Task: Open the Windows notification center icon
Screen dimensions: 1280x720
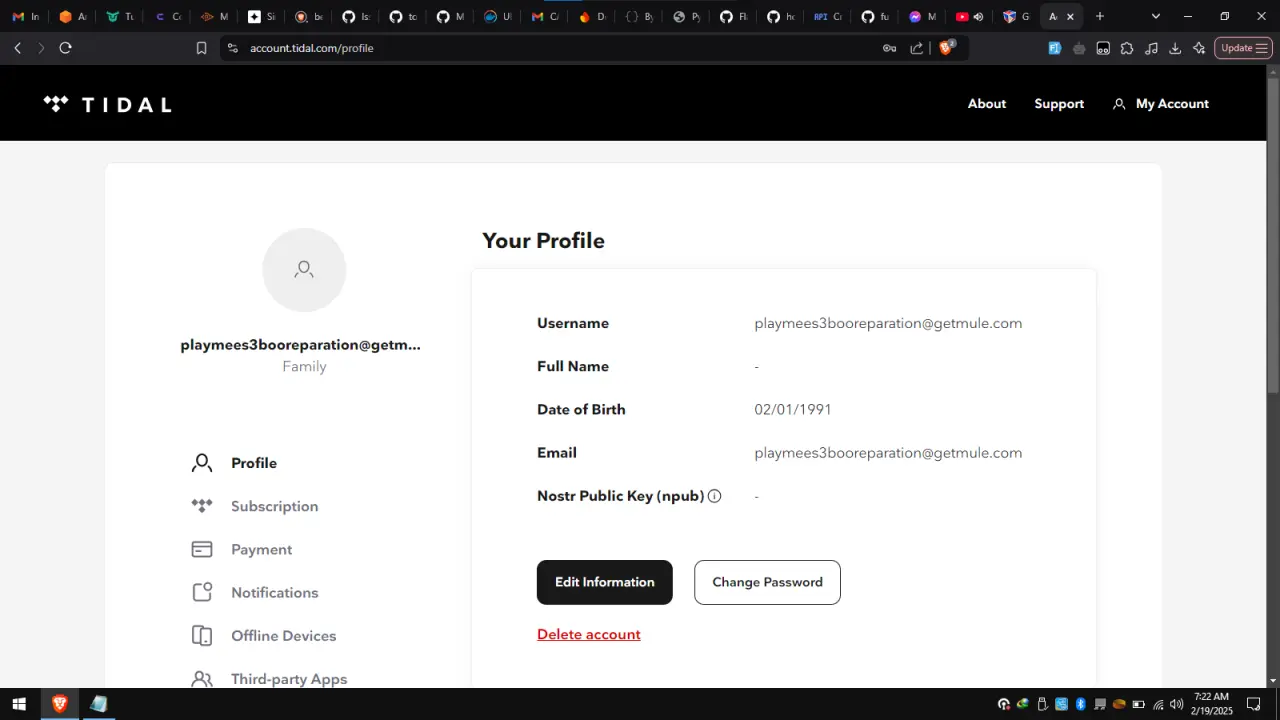Action: (x=1254, y=704)
